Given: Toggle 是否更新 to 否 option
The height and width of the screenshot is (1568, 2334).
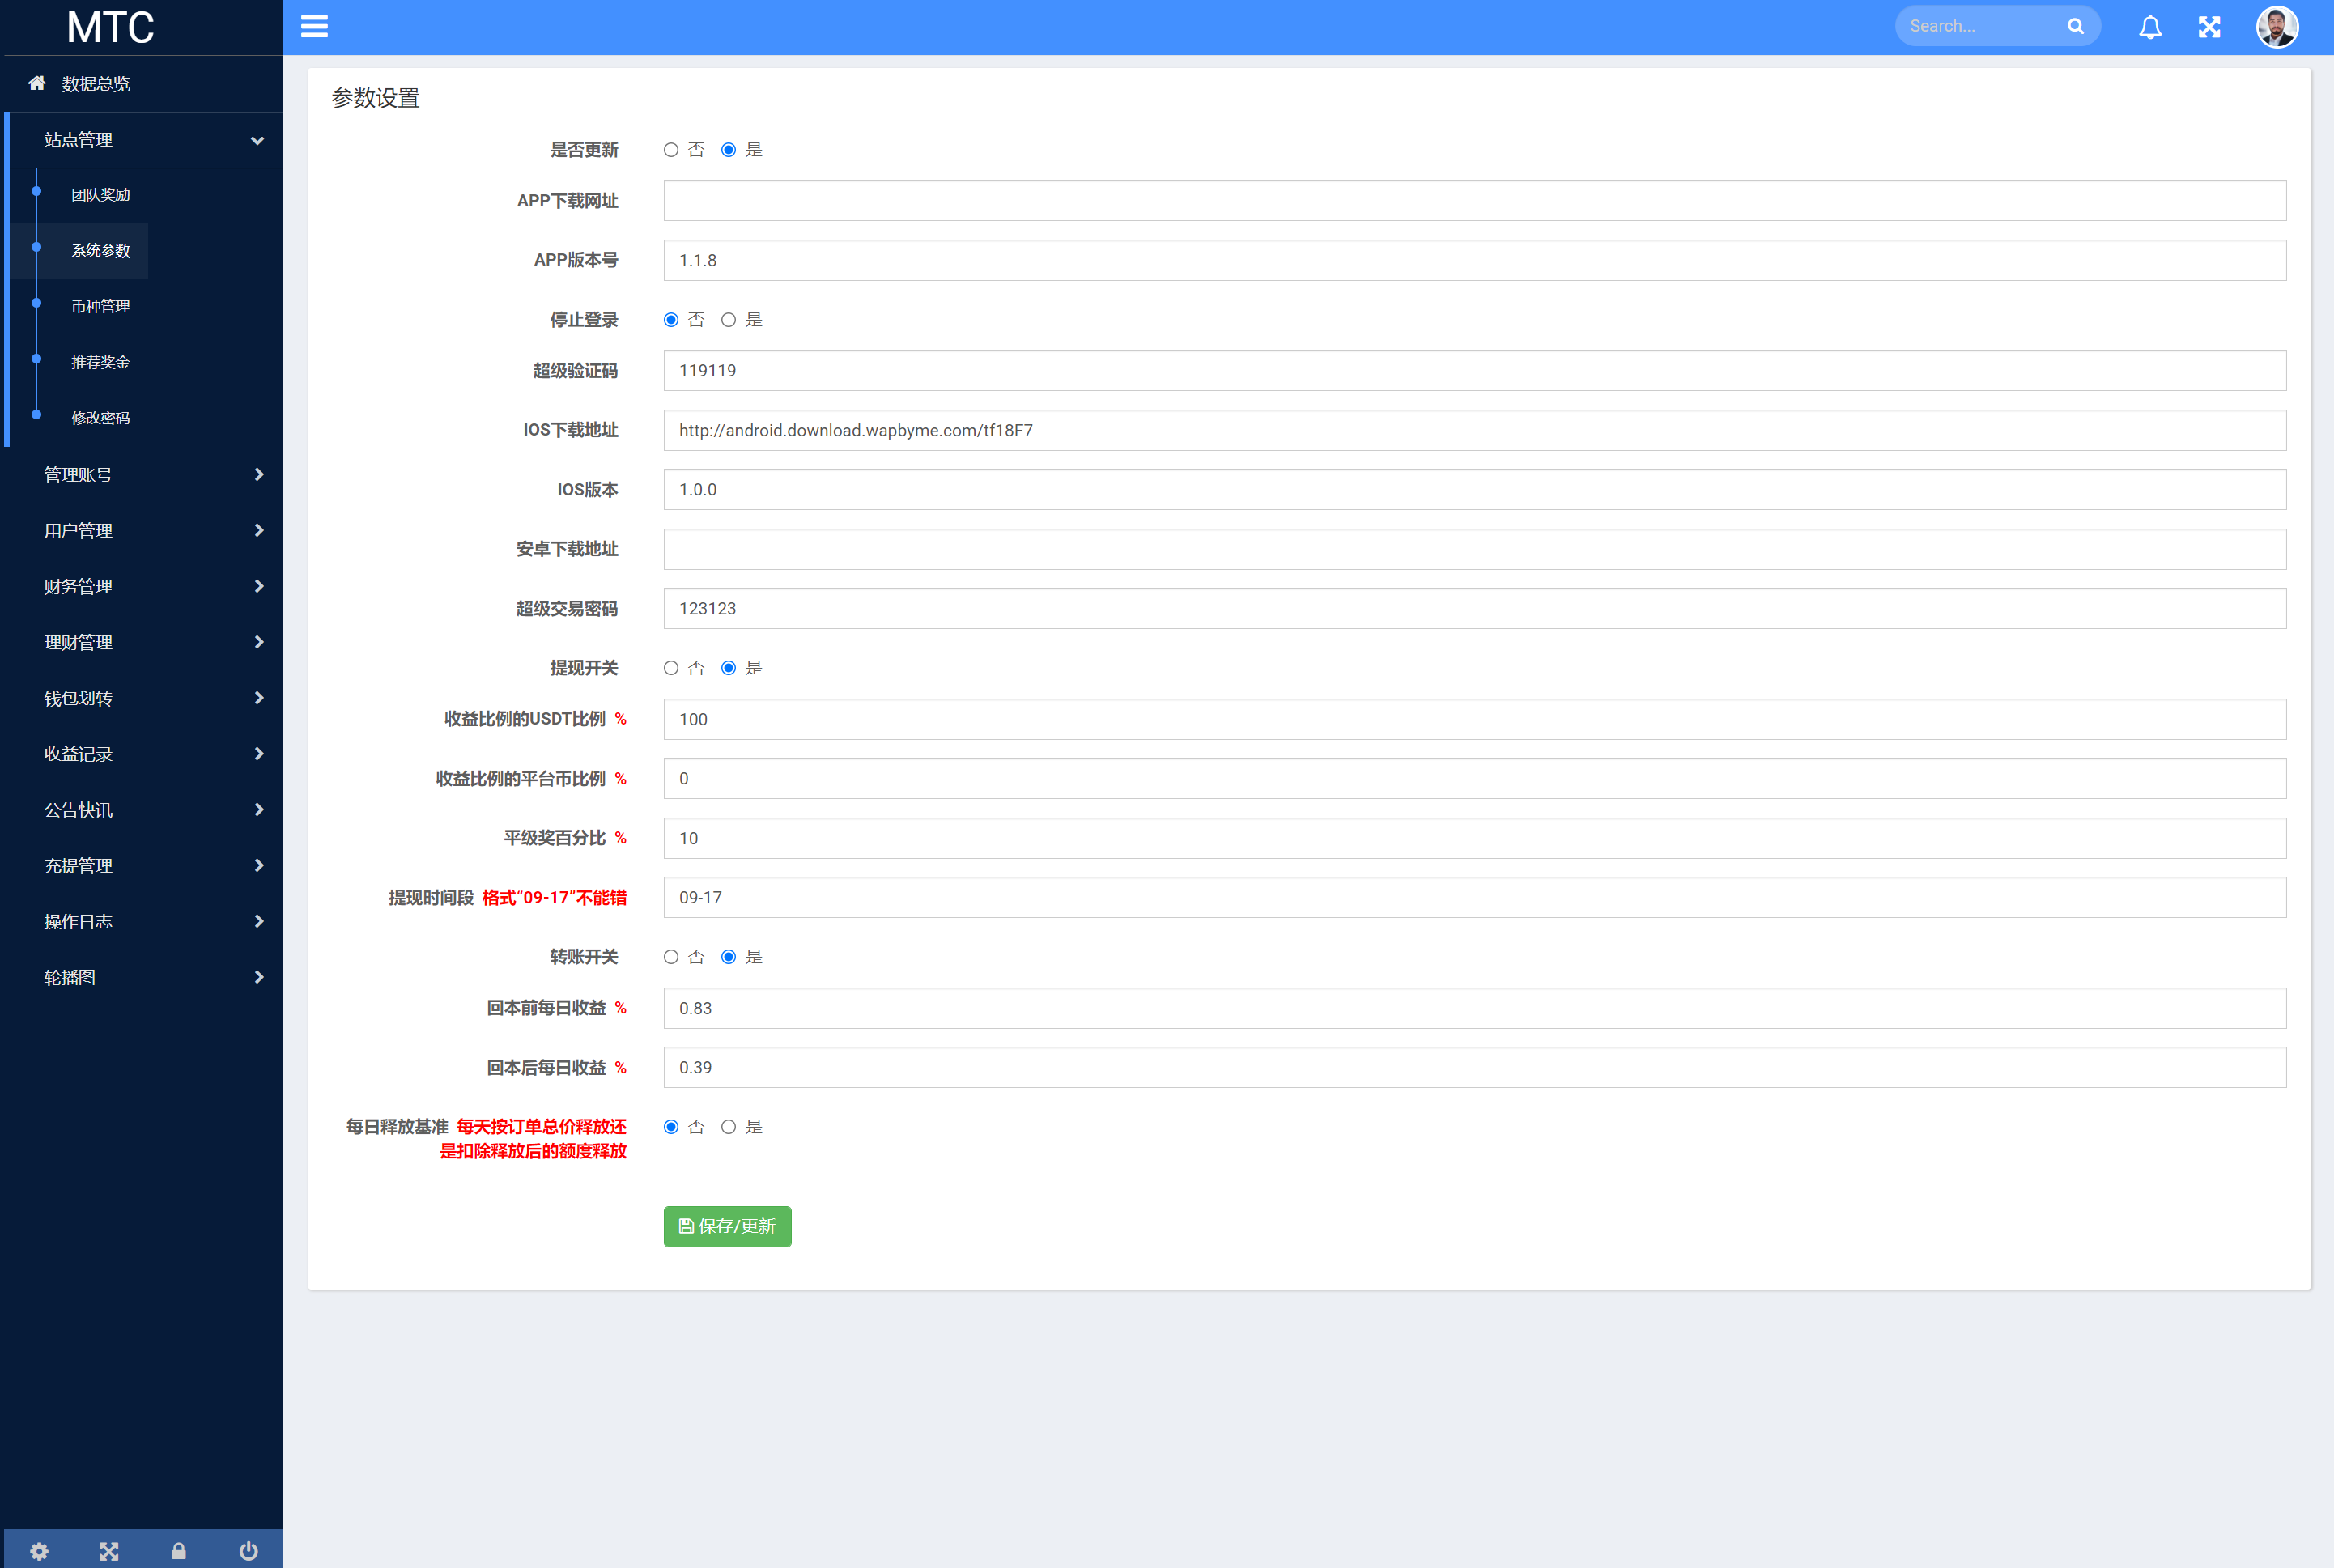Looking at the screenshot, I should coord(672,149).
